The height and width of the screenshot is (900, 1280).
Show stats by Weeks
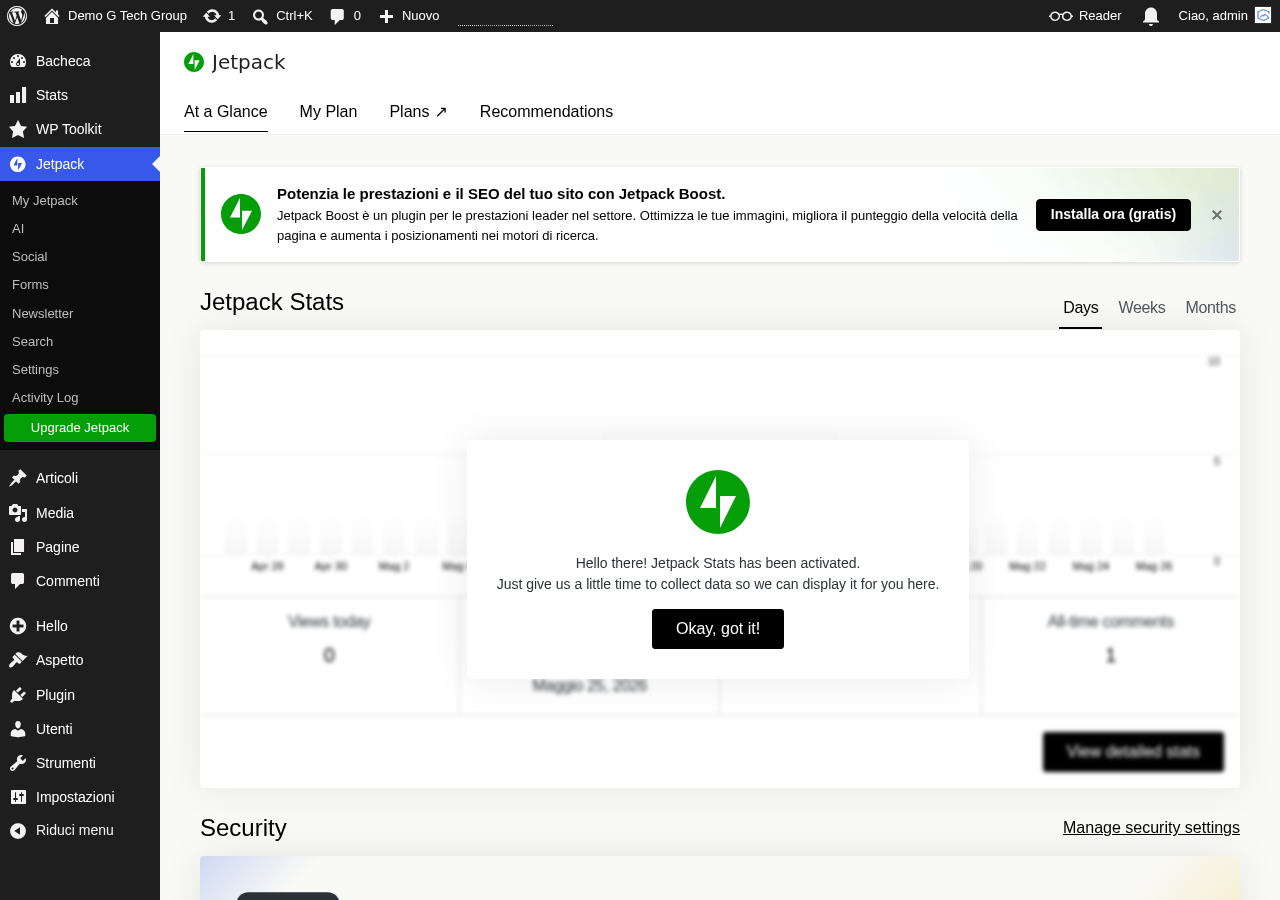click(1142, 308)
